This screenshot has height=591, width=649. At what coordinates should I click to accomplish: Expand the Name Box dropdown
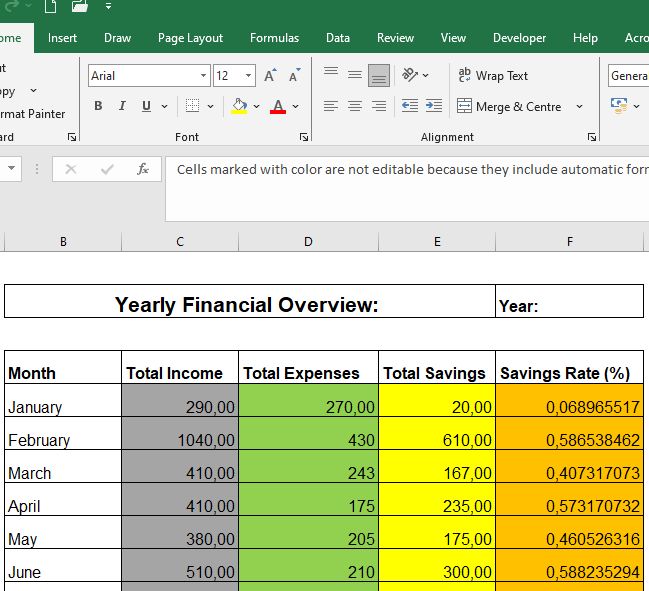tap(12, 168)
